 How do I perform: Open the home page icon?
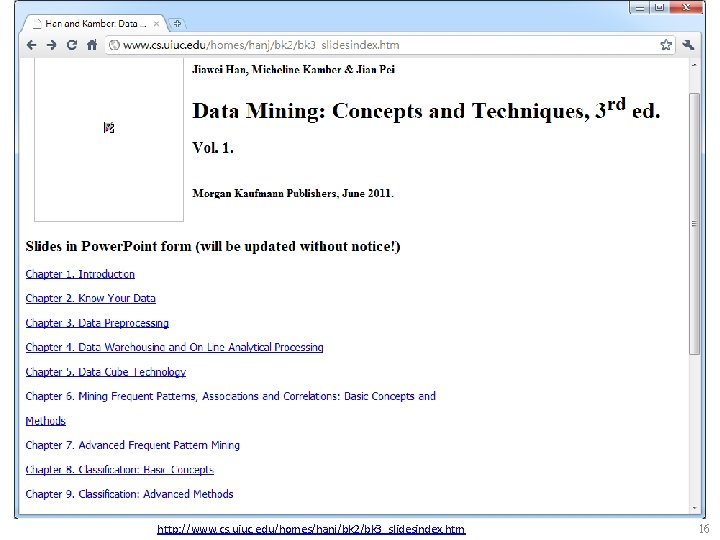[x=92, y=45]
